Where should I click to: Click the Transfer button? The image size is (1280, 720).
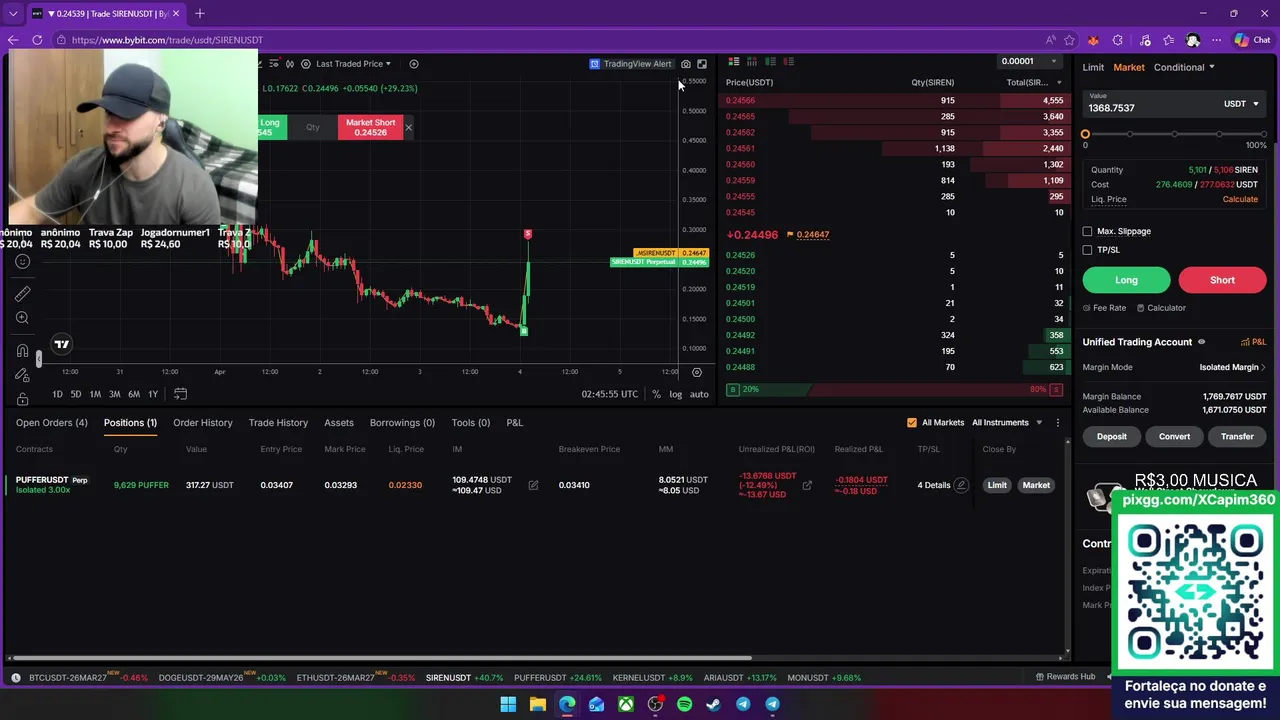[x=1237, y=436]
